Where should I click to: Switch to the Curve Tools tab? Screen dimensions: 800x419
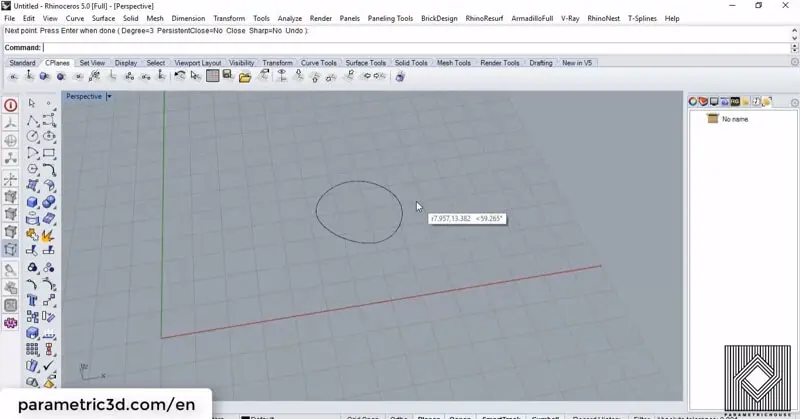318,63
